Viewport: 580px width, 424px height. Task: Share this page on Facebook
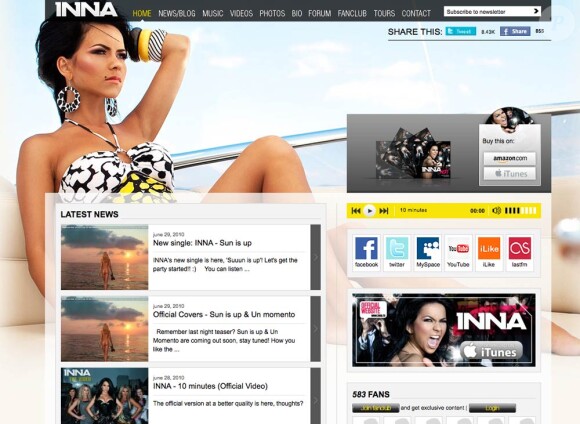pyautogui.click(x=515, y=31)
